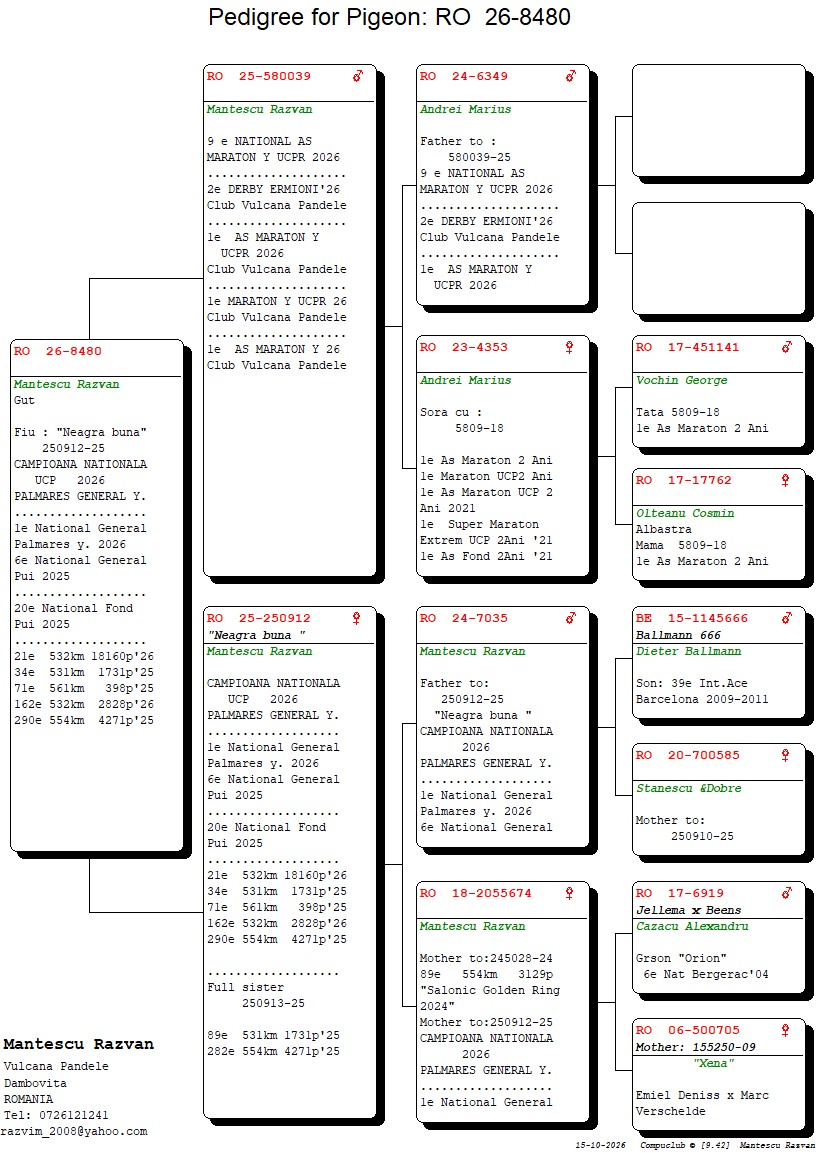
Task: Click the female symbol on RO 25-250912
Action: coord(356,618)
